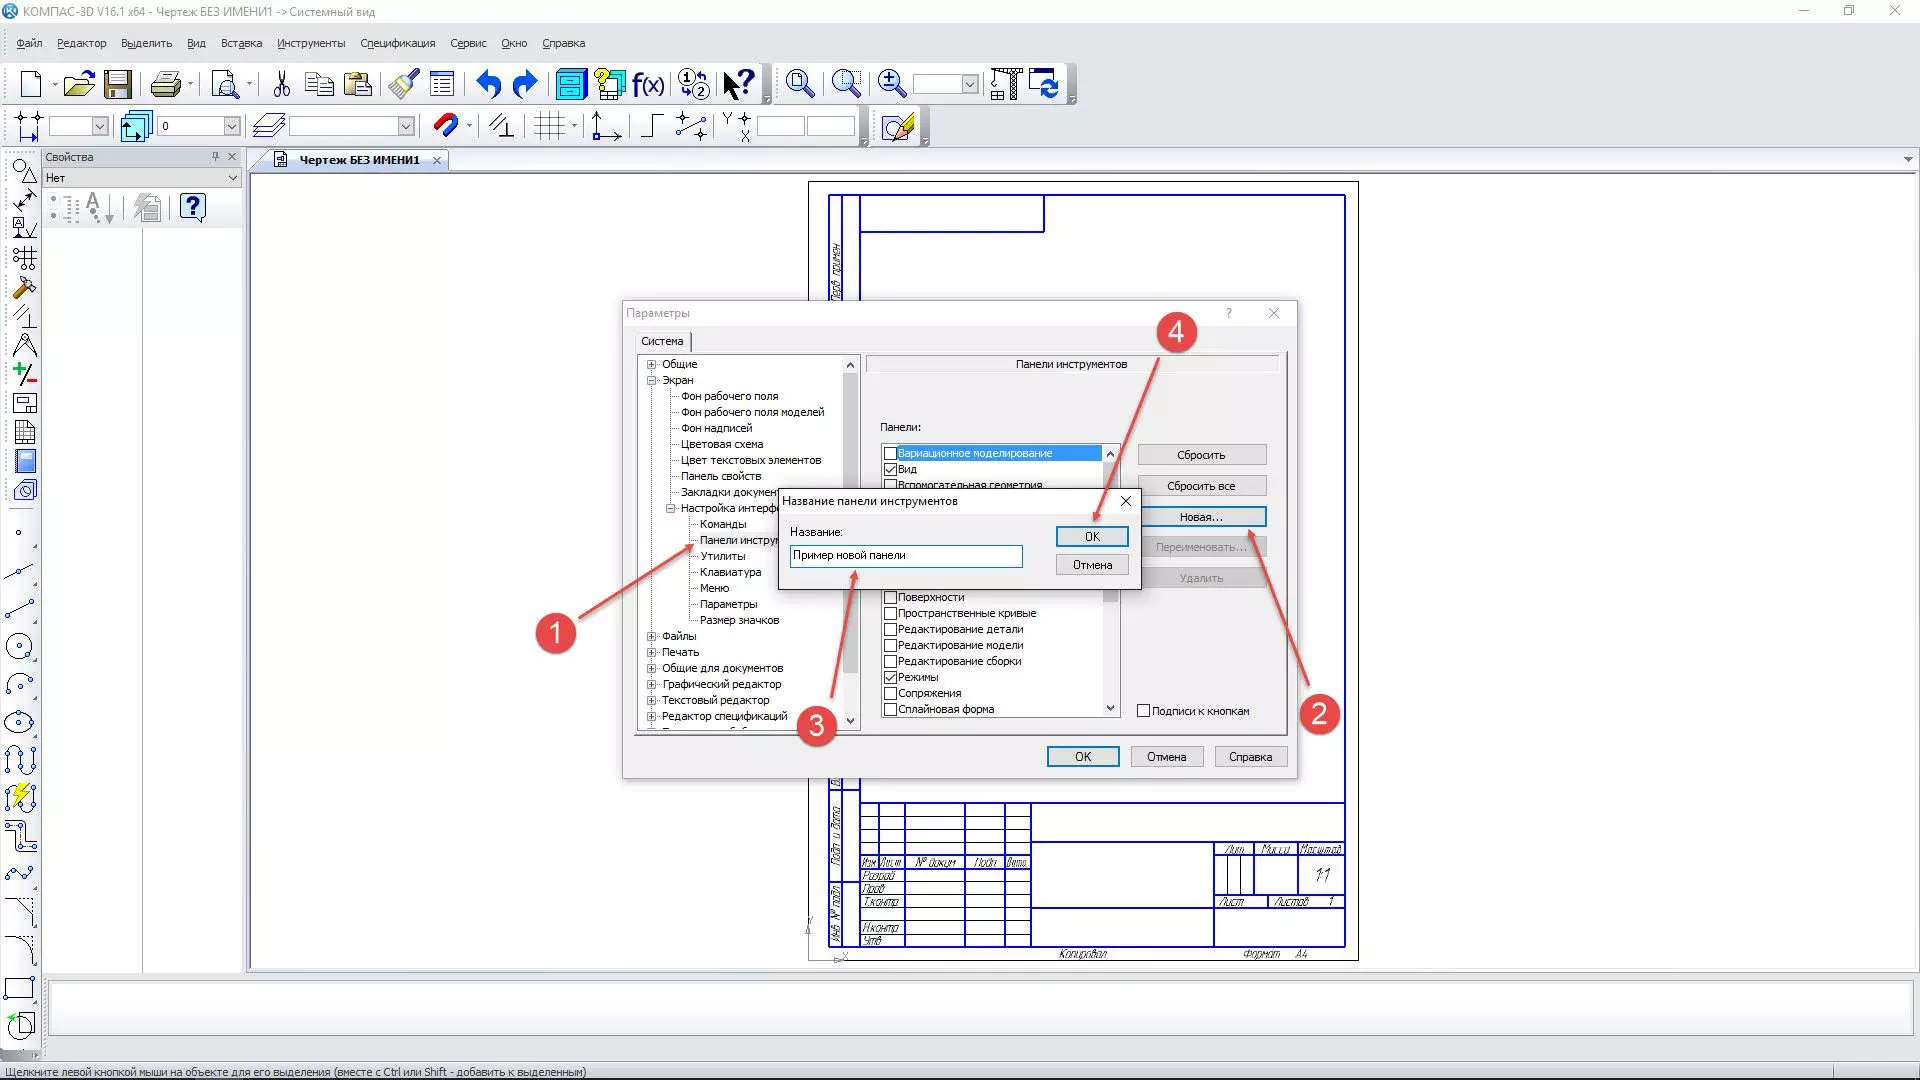Expand the Общие tree node

tap(652, 365)
